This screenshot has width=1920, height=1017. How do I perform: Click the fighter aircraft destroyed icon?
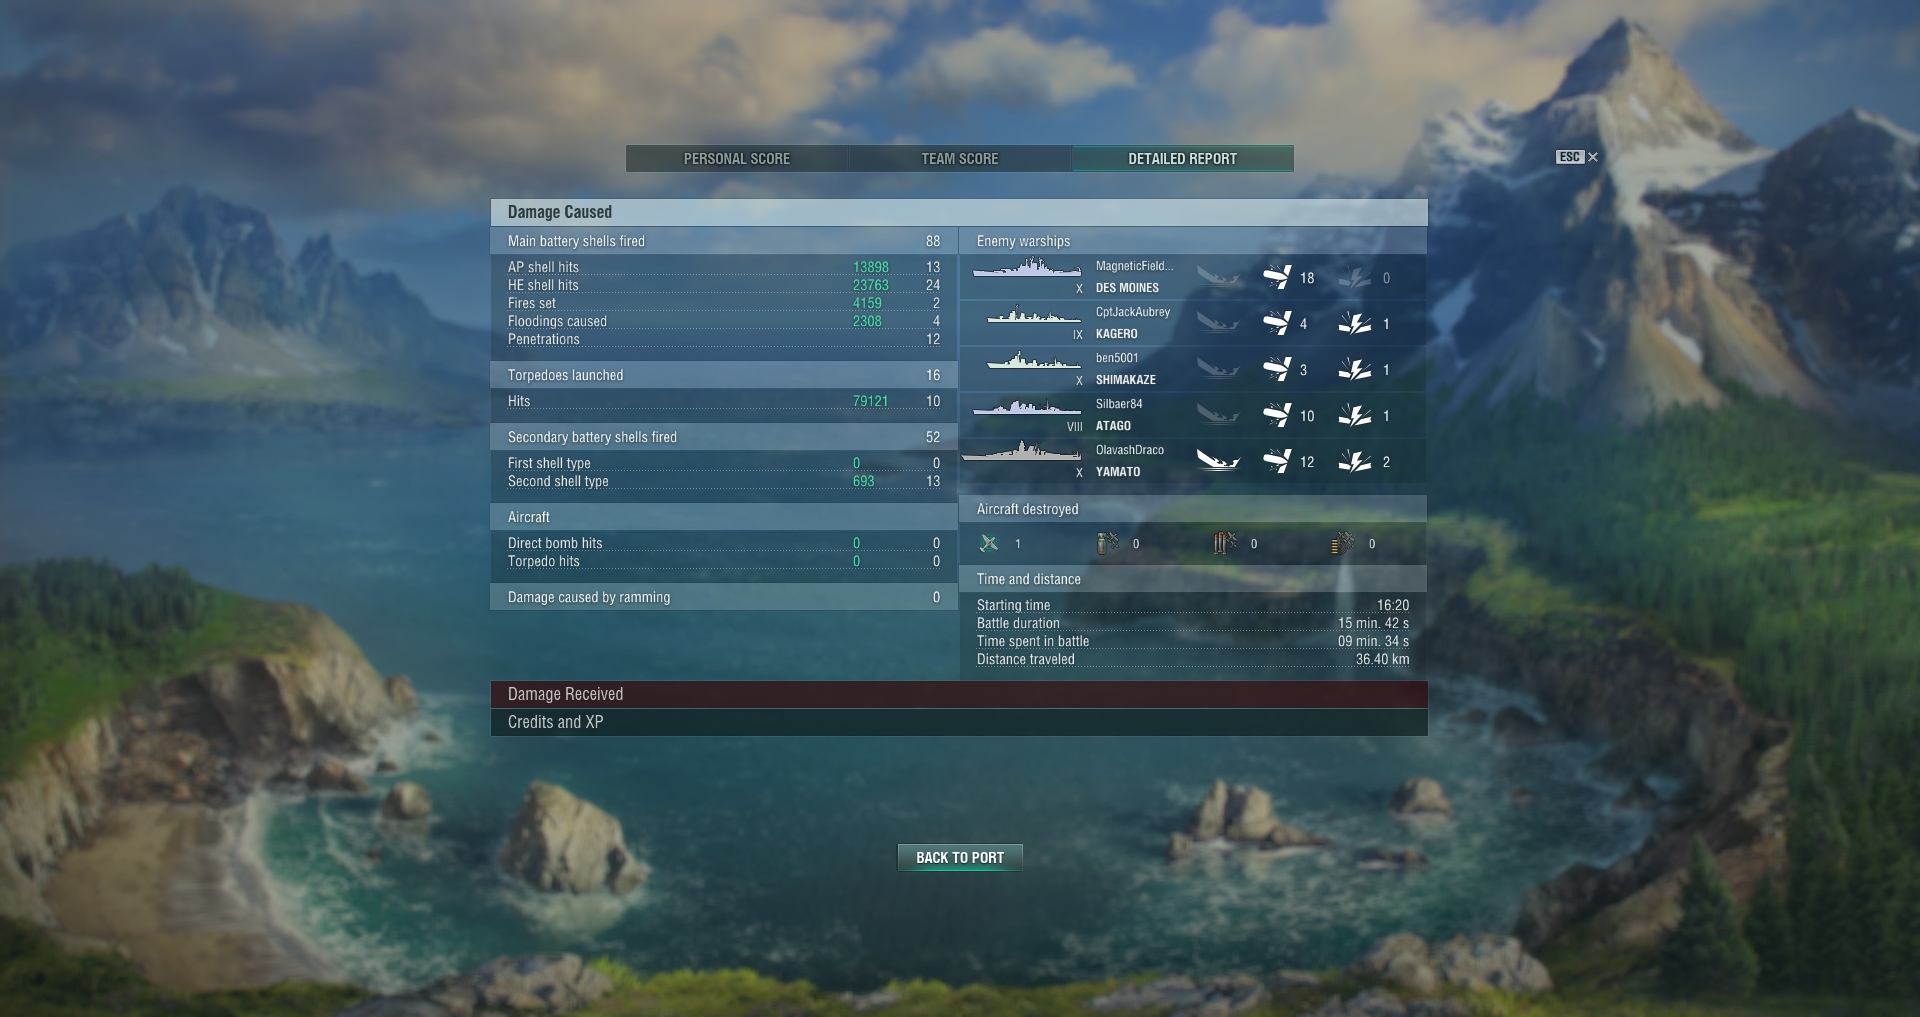(989, 543)
